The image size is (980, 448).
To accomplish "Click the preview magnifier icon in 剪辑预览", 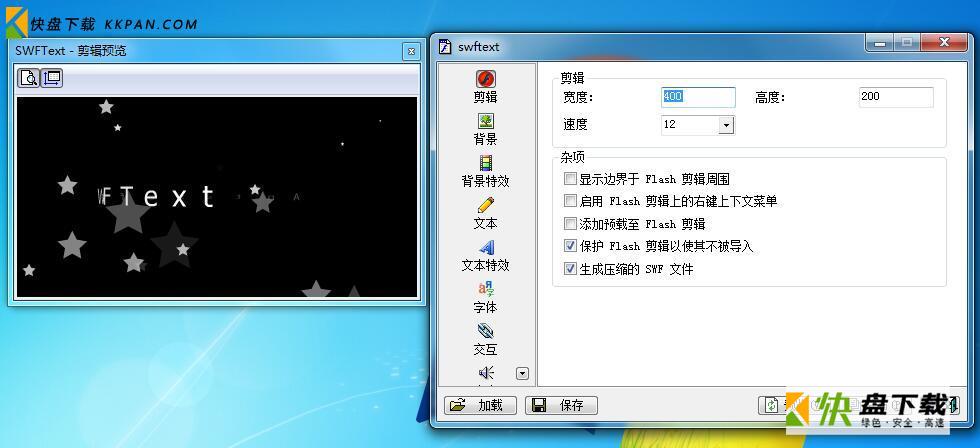I will point(28,77).
